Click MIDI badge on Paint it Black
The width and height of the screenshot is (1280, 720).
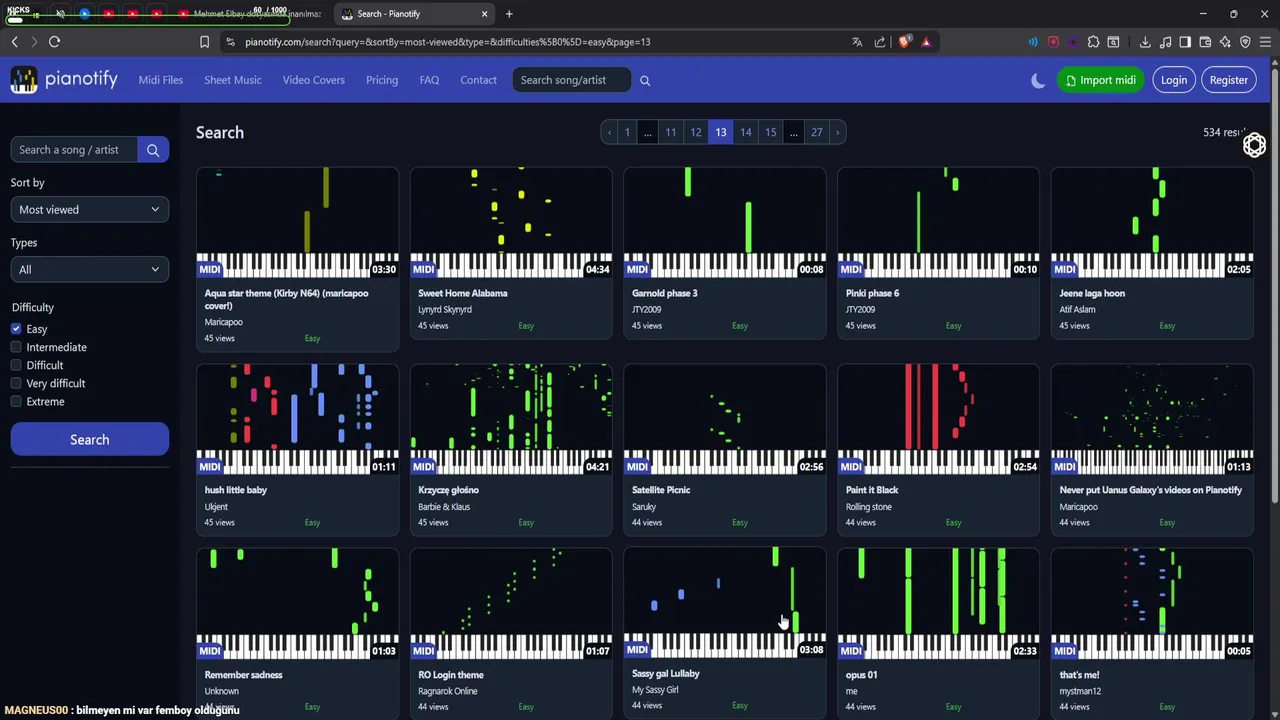click(851, 466)
